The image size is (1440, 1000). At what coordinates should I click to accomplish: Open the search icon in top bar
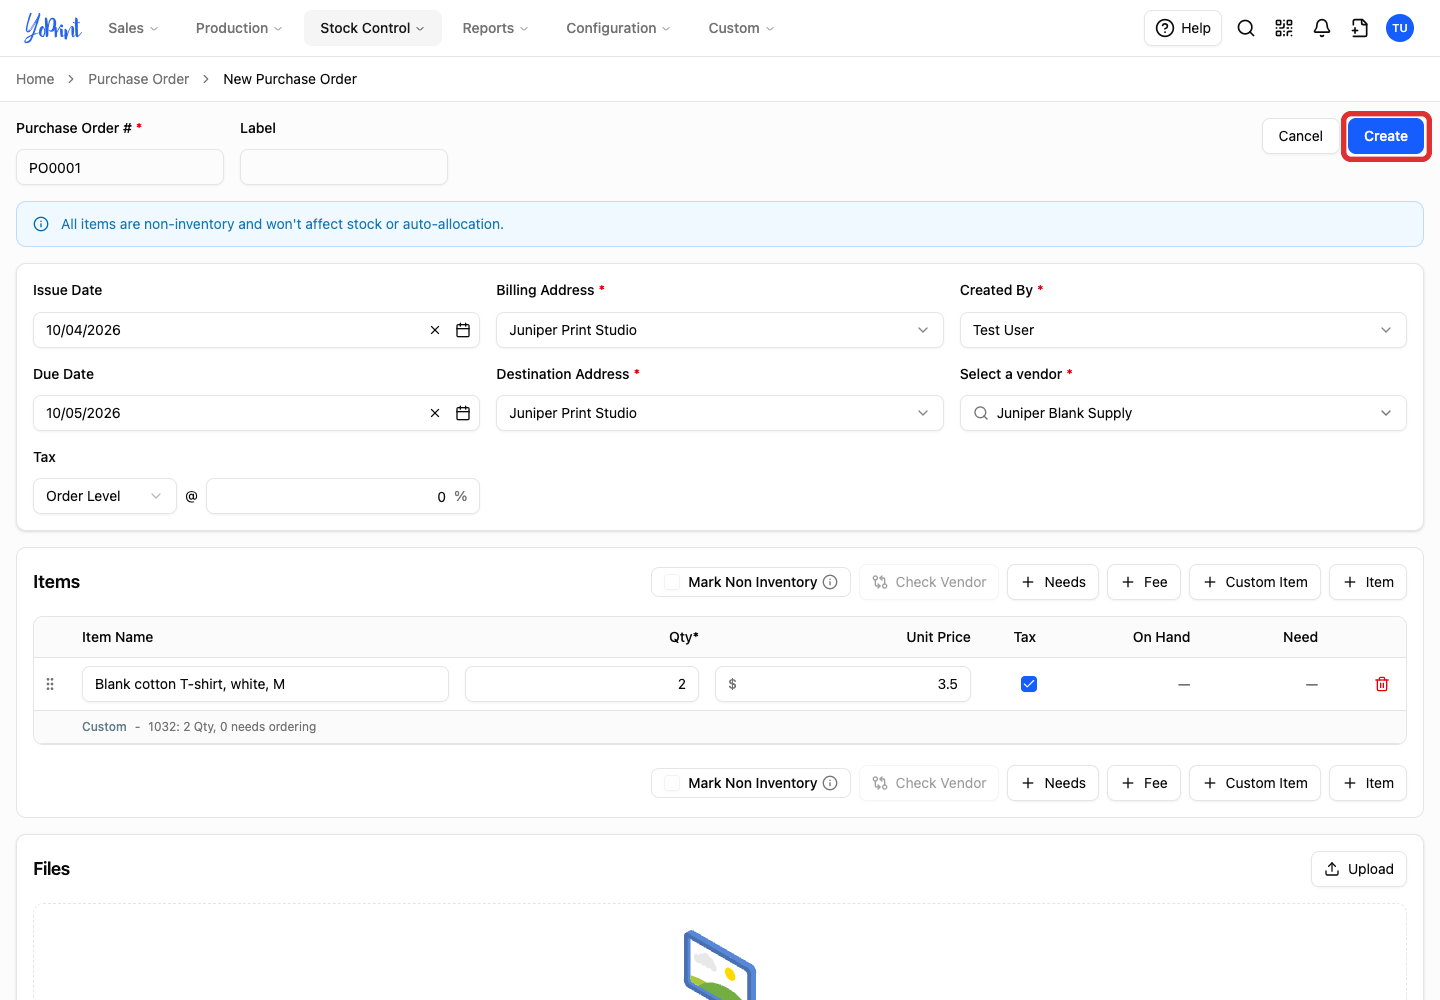coord(1246,28)
